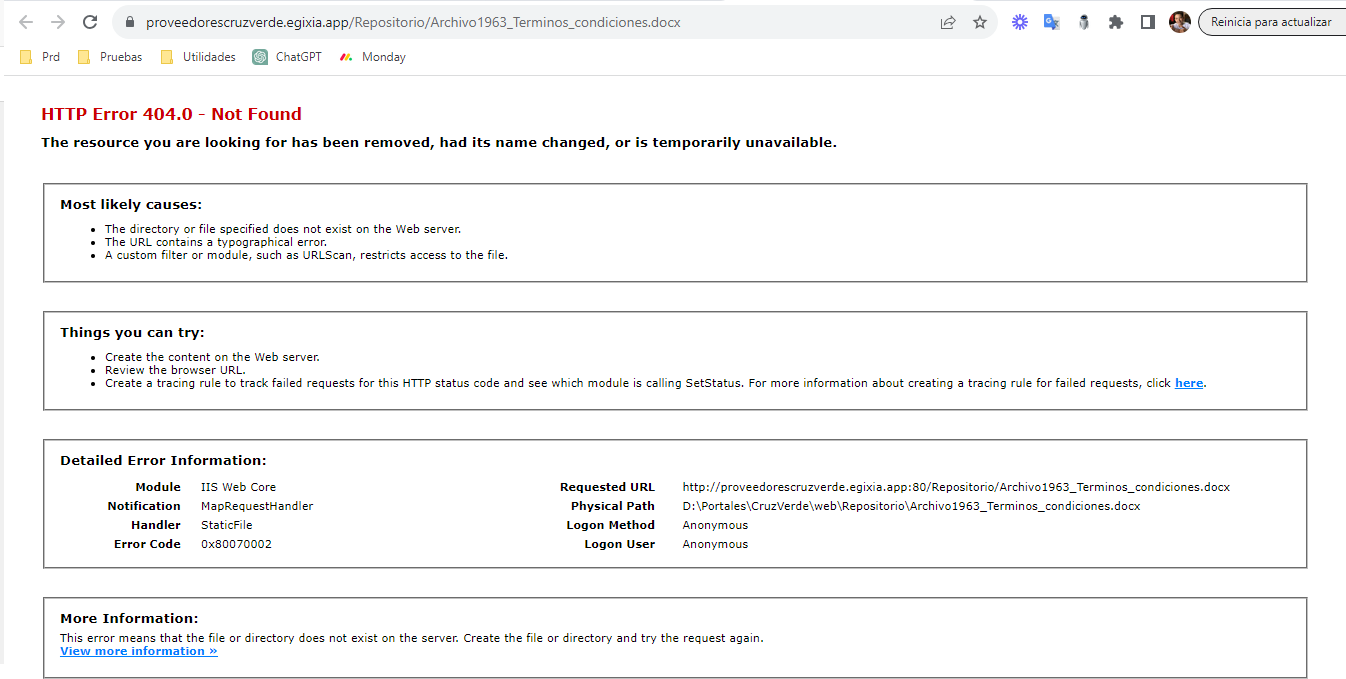The image size is (1346, 679).
Task: Open the Google Translate extension icon
Action: tap(1051, 22)
